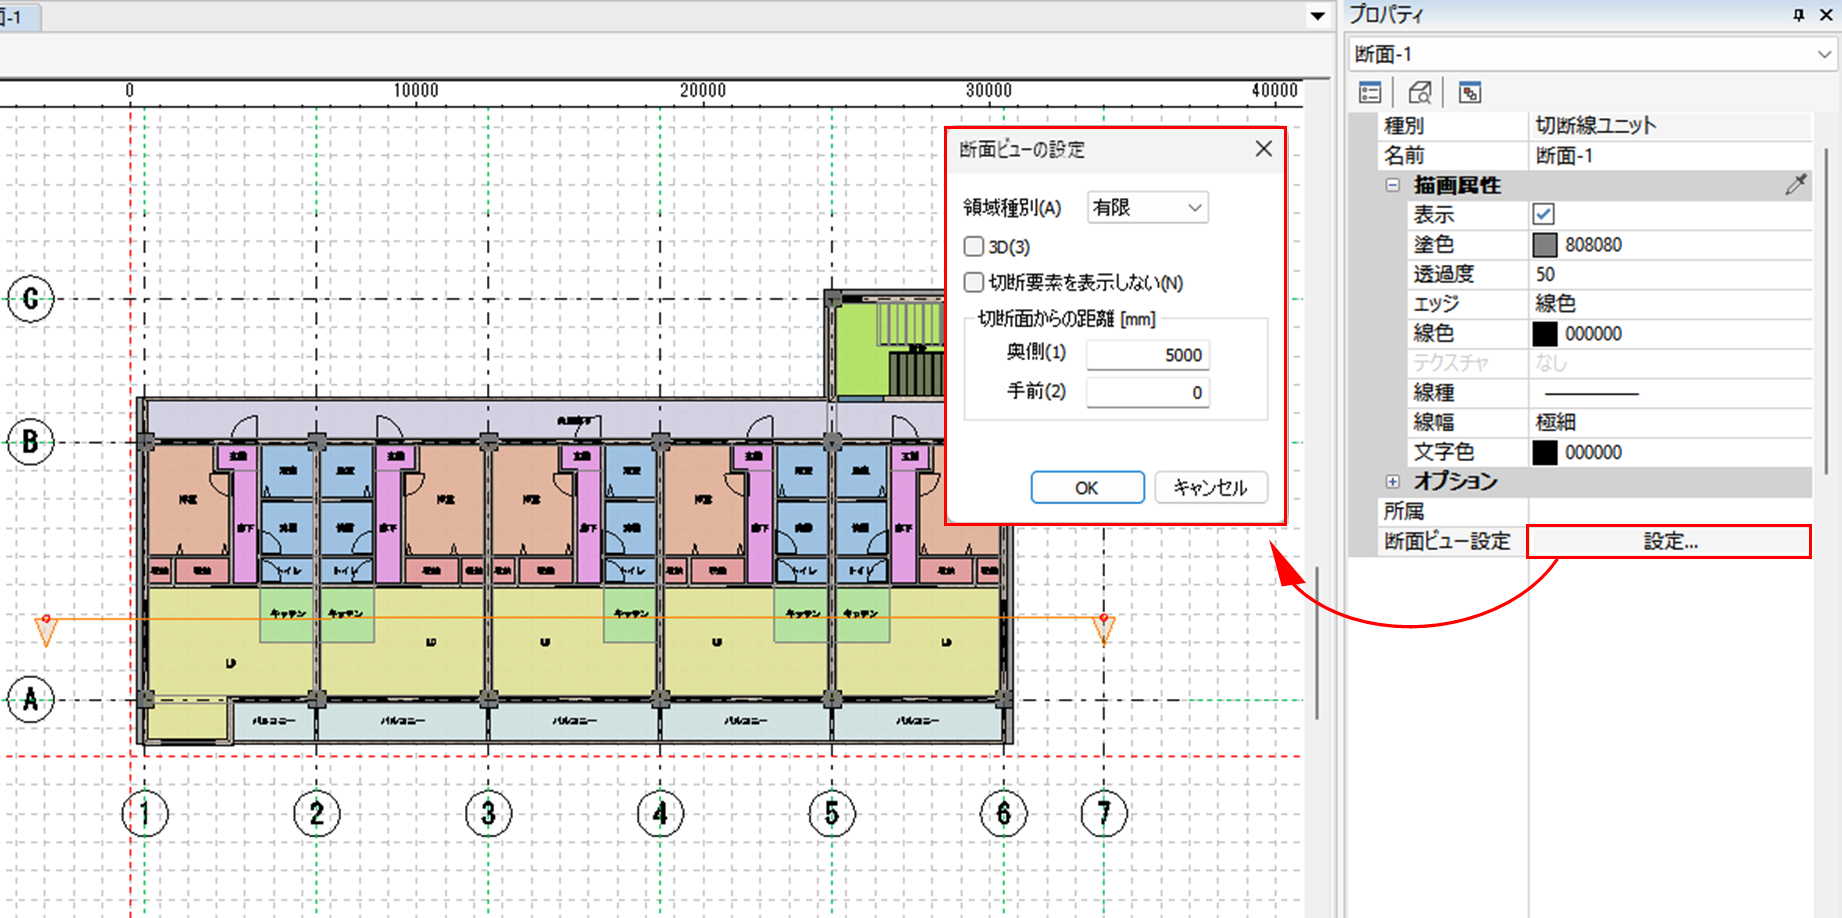1842x918 pixels.
Task: Enable the 3D(3) checkbox
Action: coord(973,246)
